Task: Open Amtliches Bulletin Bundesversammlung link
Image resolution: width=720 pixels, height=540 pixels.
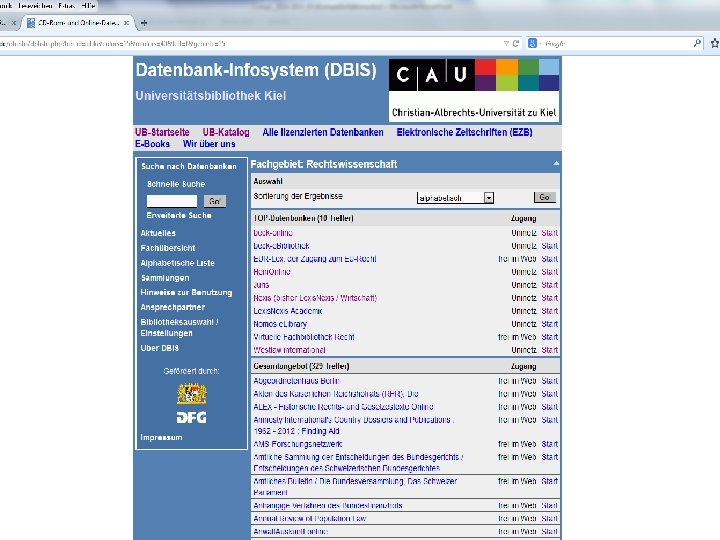Action: coord(355,487)
